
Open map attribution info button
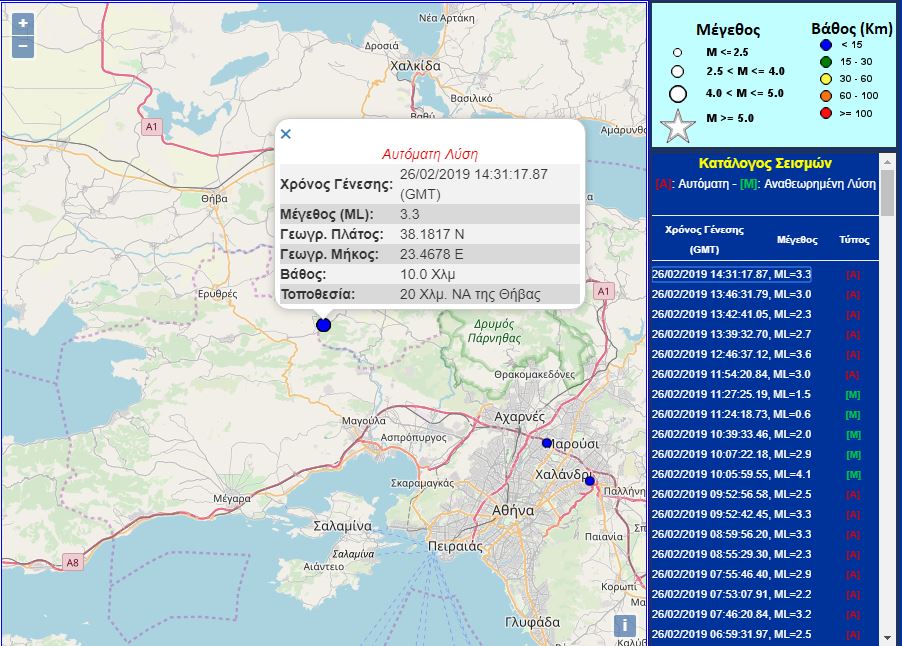coord(624,626)
